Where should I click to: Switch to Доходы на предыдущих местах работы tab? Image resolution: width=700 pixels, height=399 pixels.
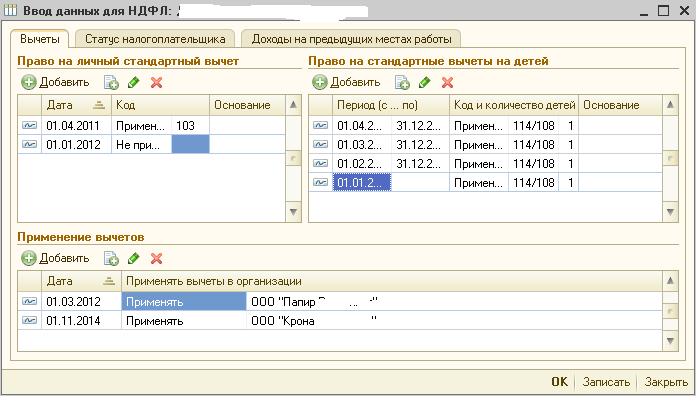click(x=351, y=39)
